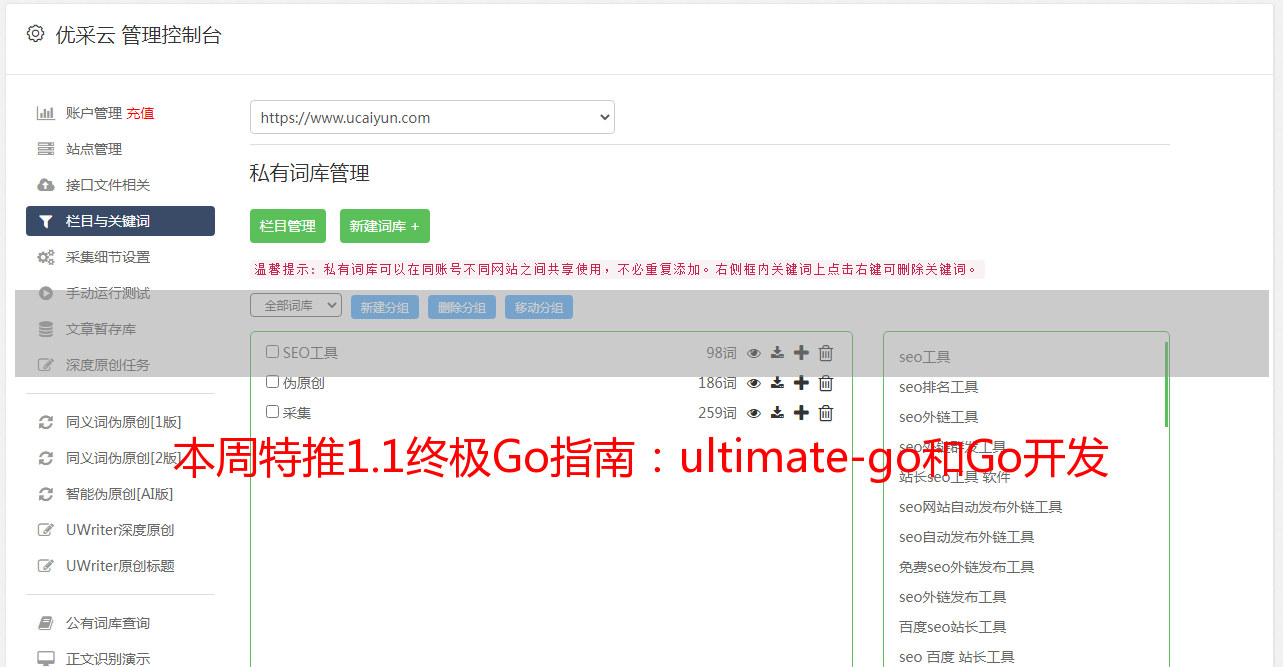This screenshot has width=1283, height=667.
Task: Click the server icon for 站点管理
Action: tap(46, 149)
